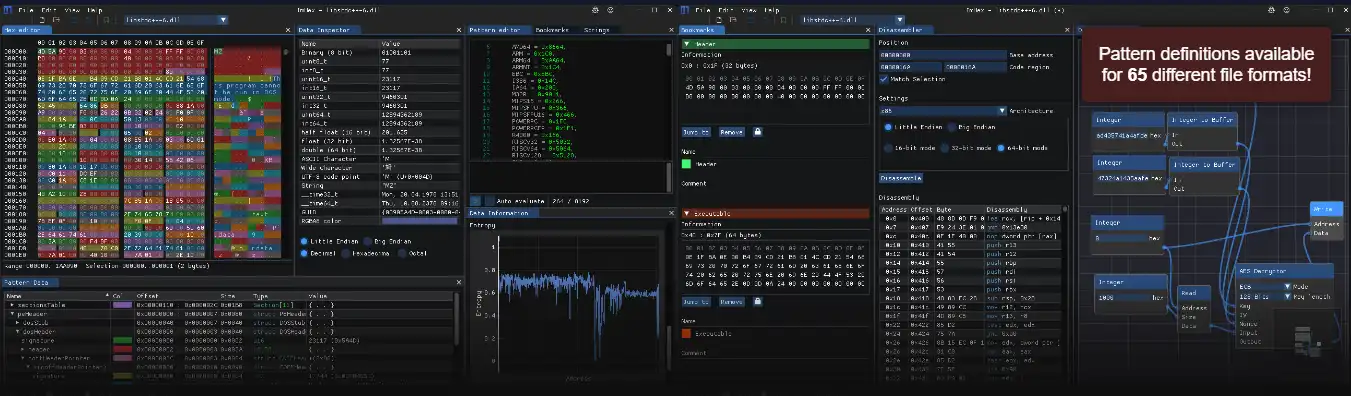
Task: Select Big Endian in Disassembler settings
Action: 966,127
